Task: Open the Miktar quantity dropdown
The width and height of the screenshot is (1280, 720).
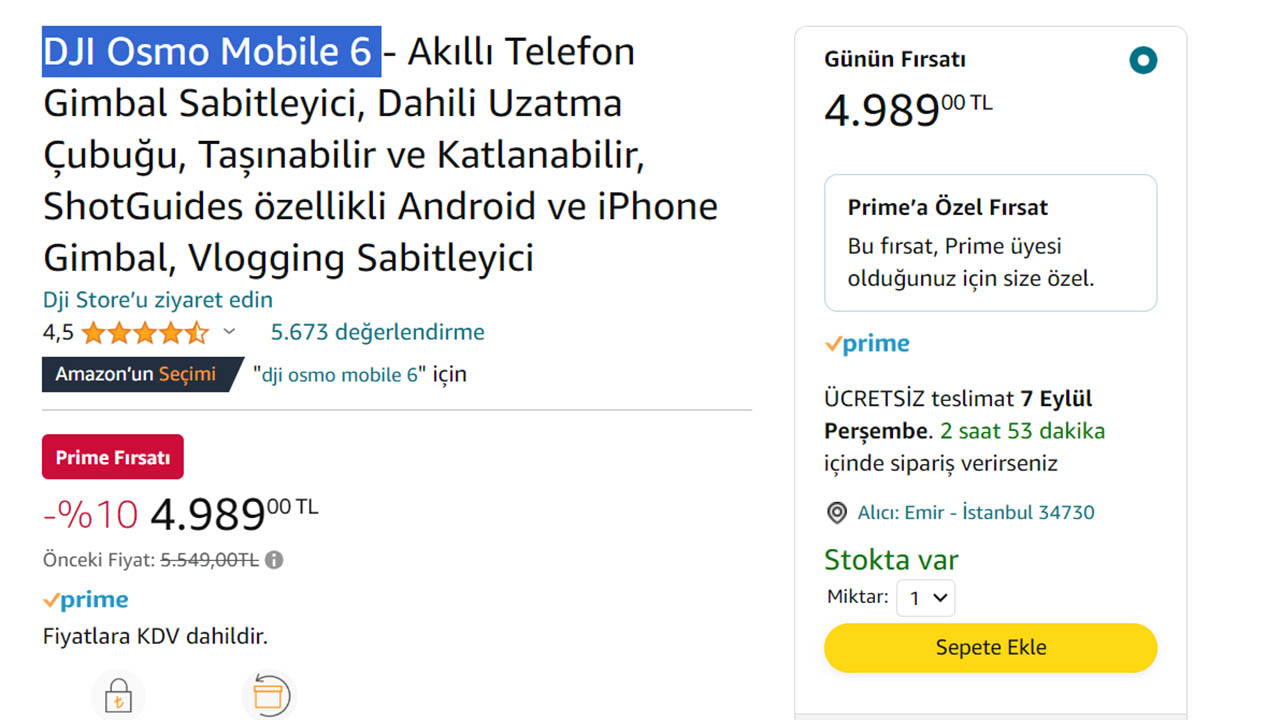Action: coord(925,598)
